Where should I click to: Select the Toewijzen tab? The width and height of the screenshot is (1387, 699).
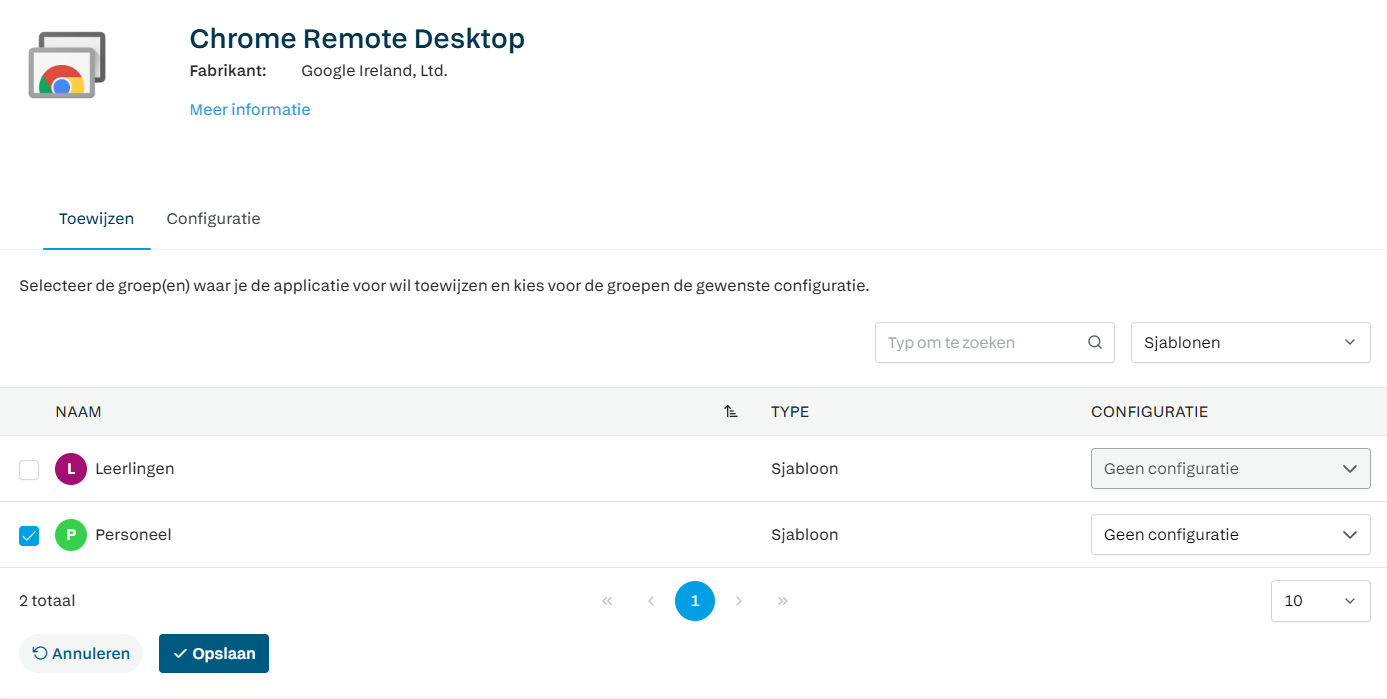coord(96,219)
